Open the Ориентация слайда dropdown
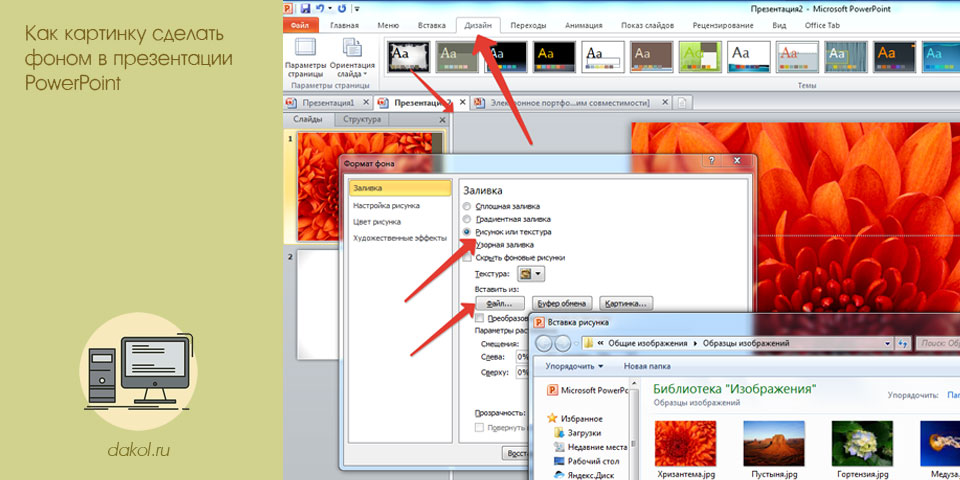960x480 pixels. 352,58
